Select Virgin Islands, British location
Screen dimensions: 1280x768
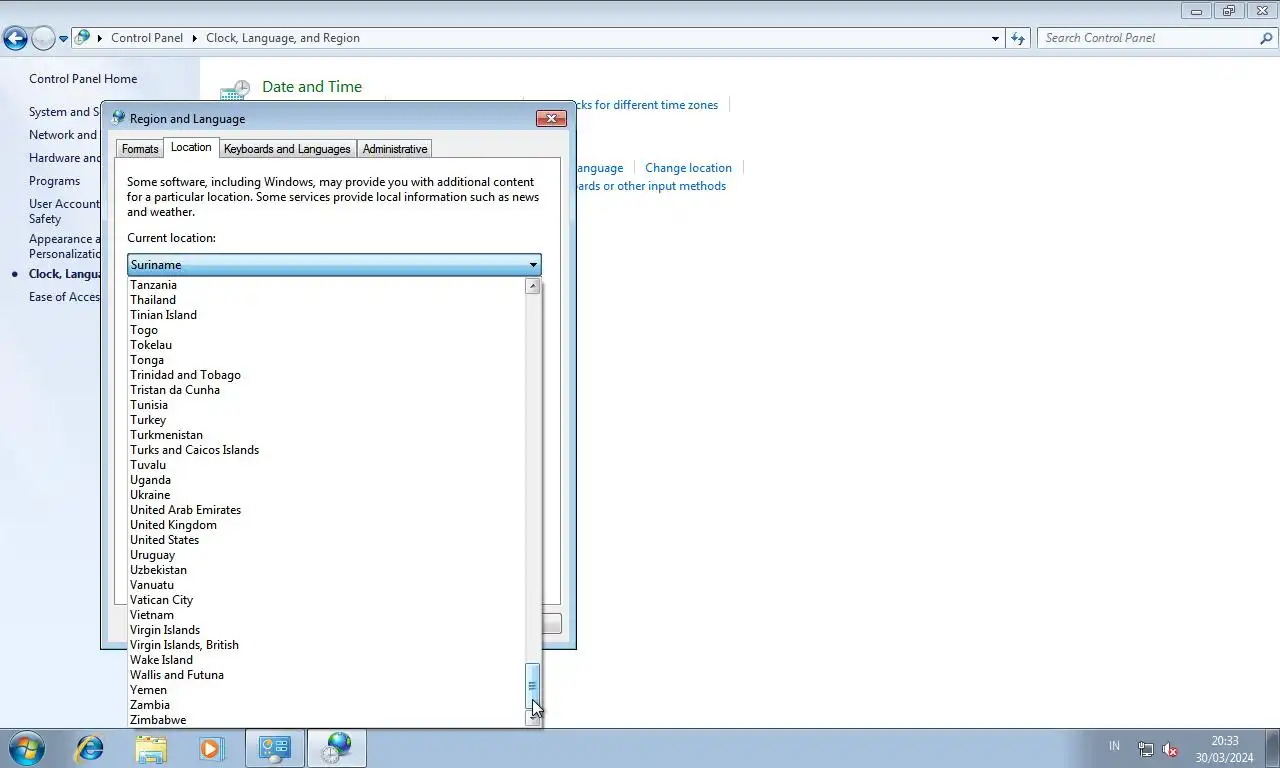pyautogui.click(x=327, y=645)
